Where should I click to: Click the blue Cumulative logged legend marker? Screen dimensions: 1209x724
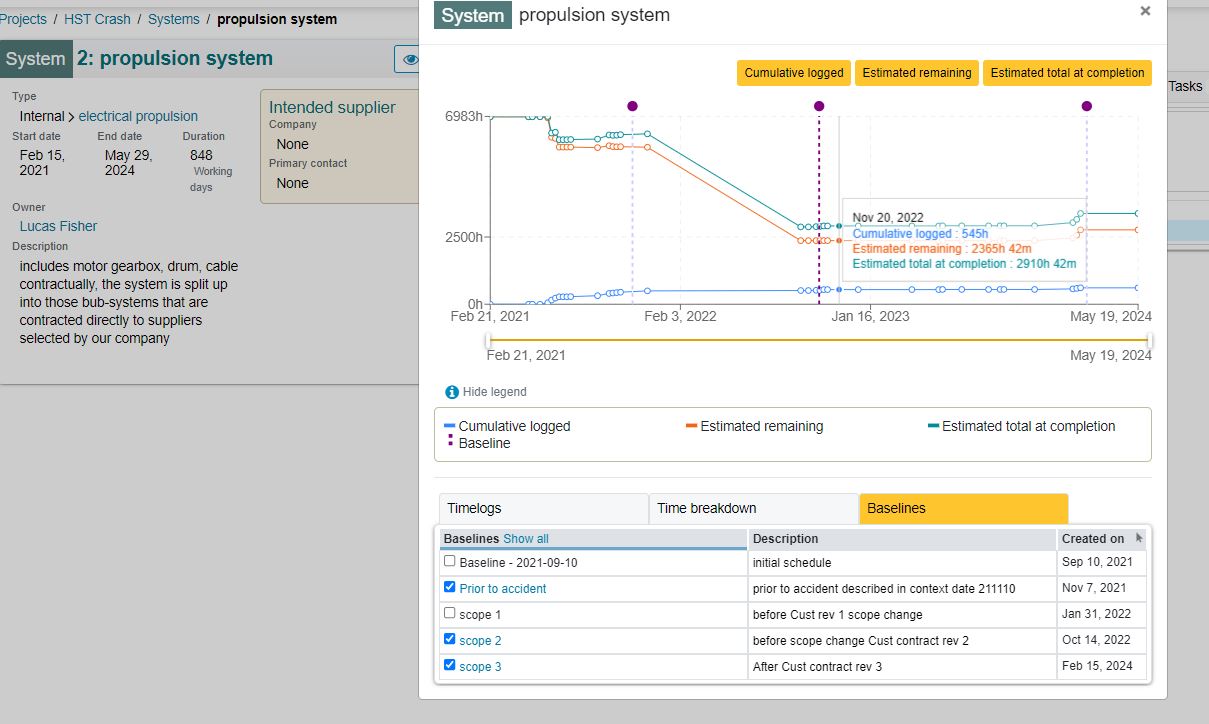point(450,426)
